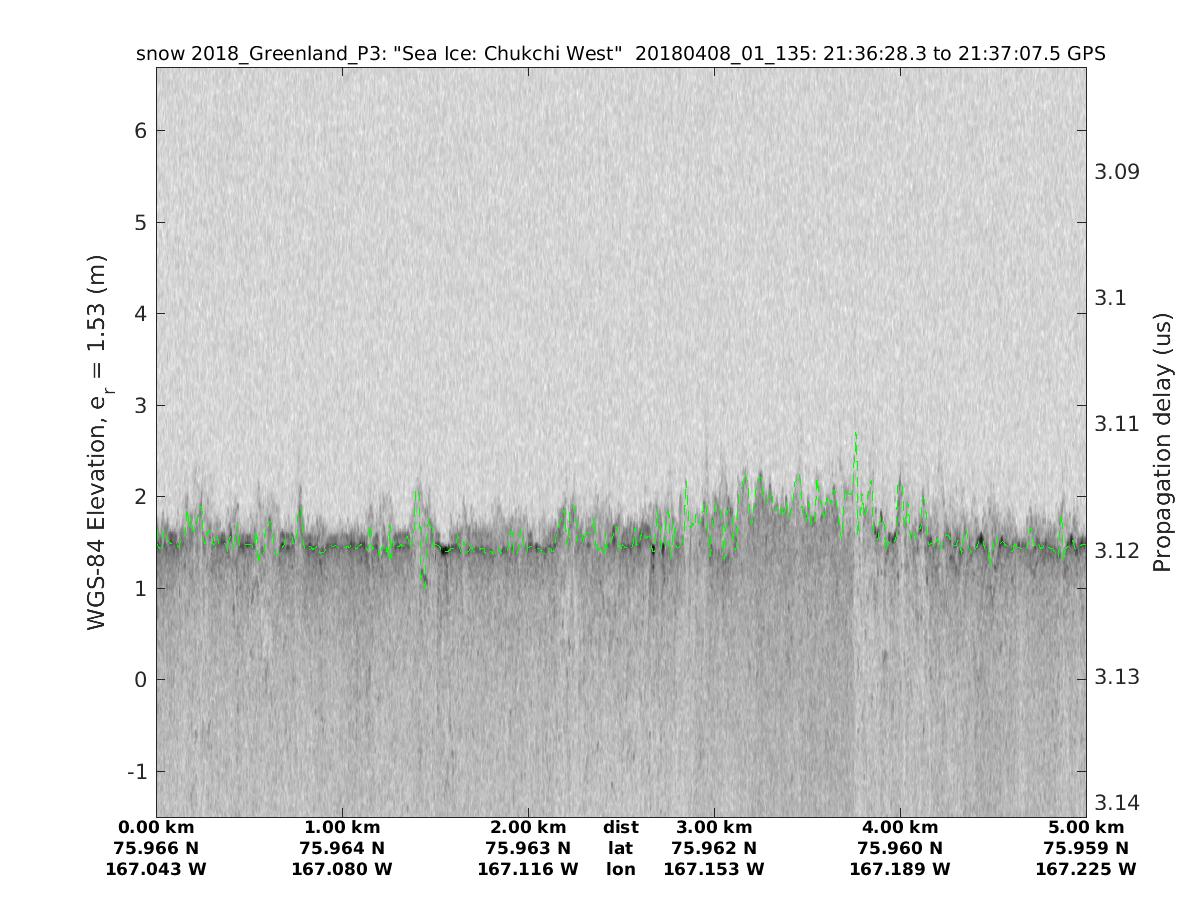This screenshot has height=900, width=1200.
Task: Click the 3.11 propagation delay tick
Action: coord(1116,424)
